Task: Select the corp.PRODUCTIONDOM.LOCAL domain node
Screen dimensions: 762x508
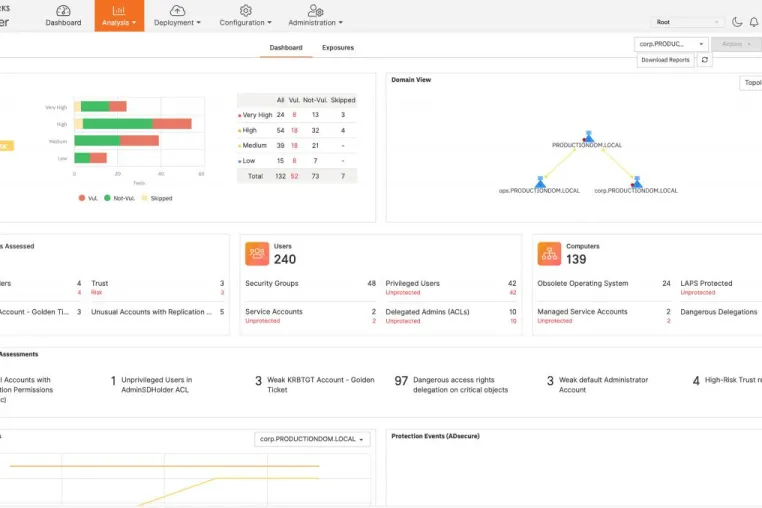Action: coord(637,182)
